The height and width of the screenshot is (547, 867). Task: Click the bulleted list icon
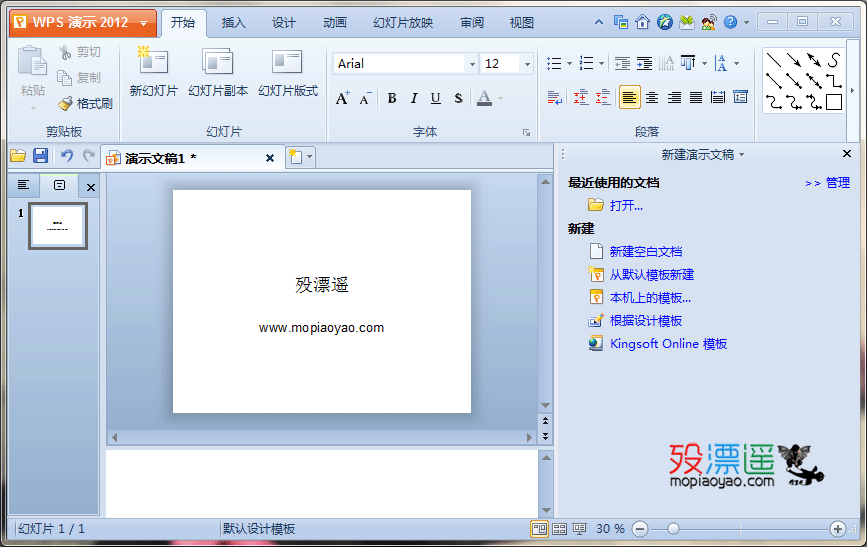tap(554, 64)
